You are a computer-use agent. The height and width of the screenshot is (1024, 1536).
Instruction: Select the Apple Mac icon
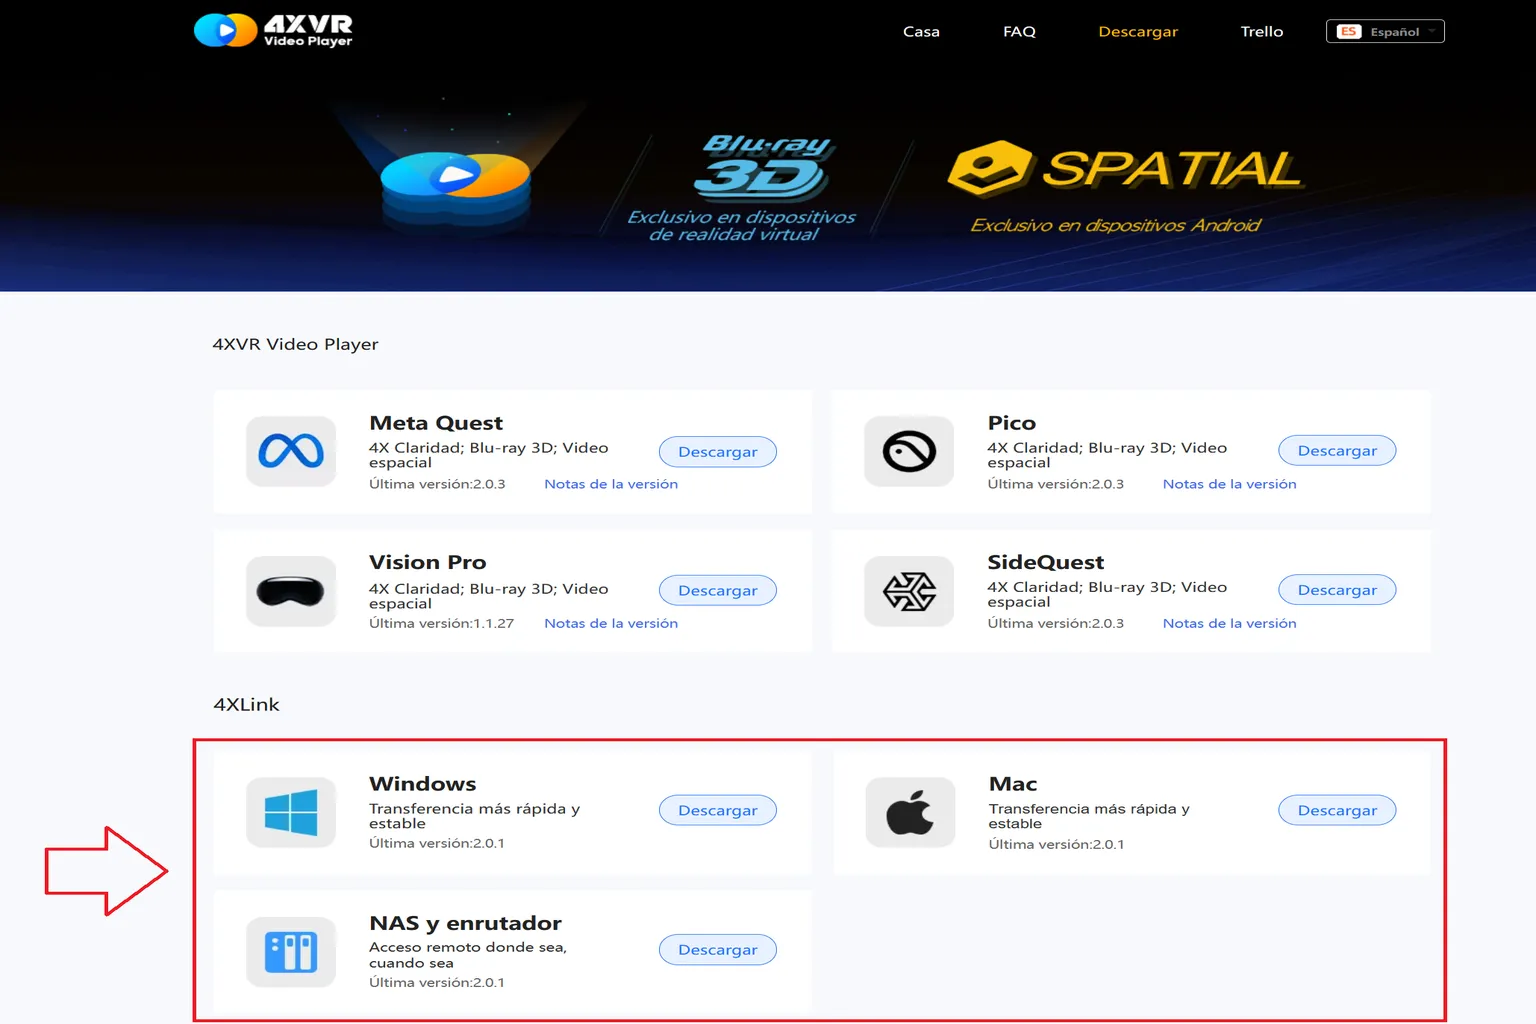pyautogui.click(x=910, y=812)
